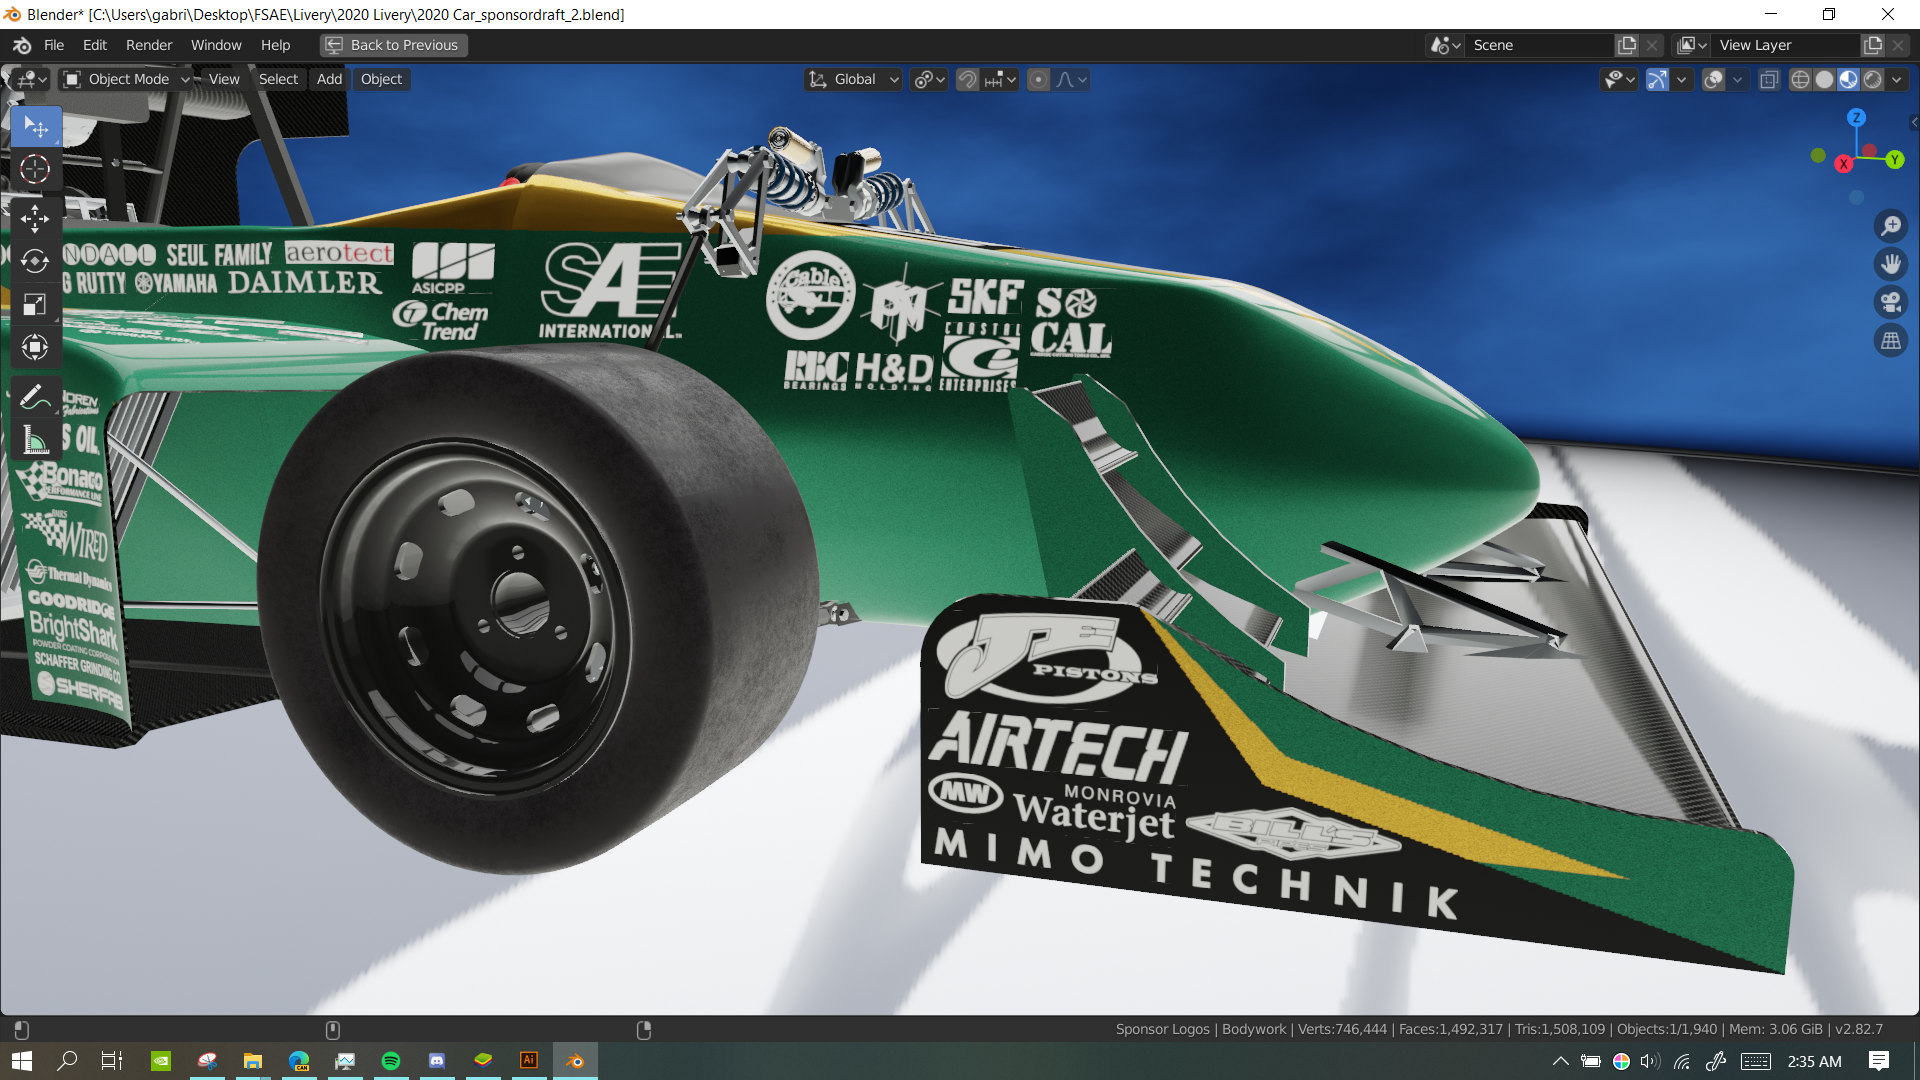Open the Edit menu
Image resolution: width=1920 pixels, height=1080 pixels.
(95, 45)
